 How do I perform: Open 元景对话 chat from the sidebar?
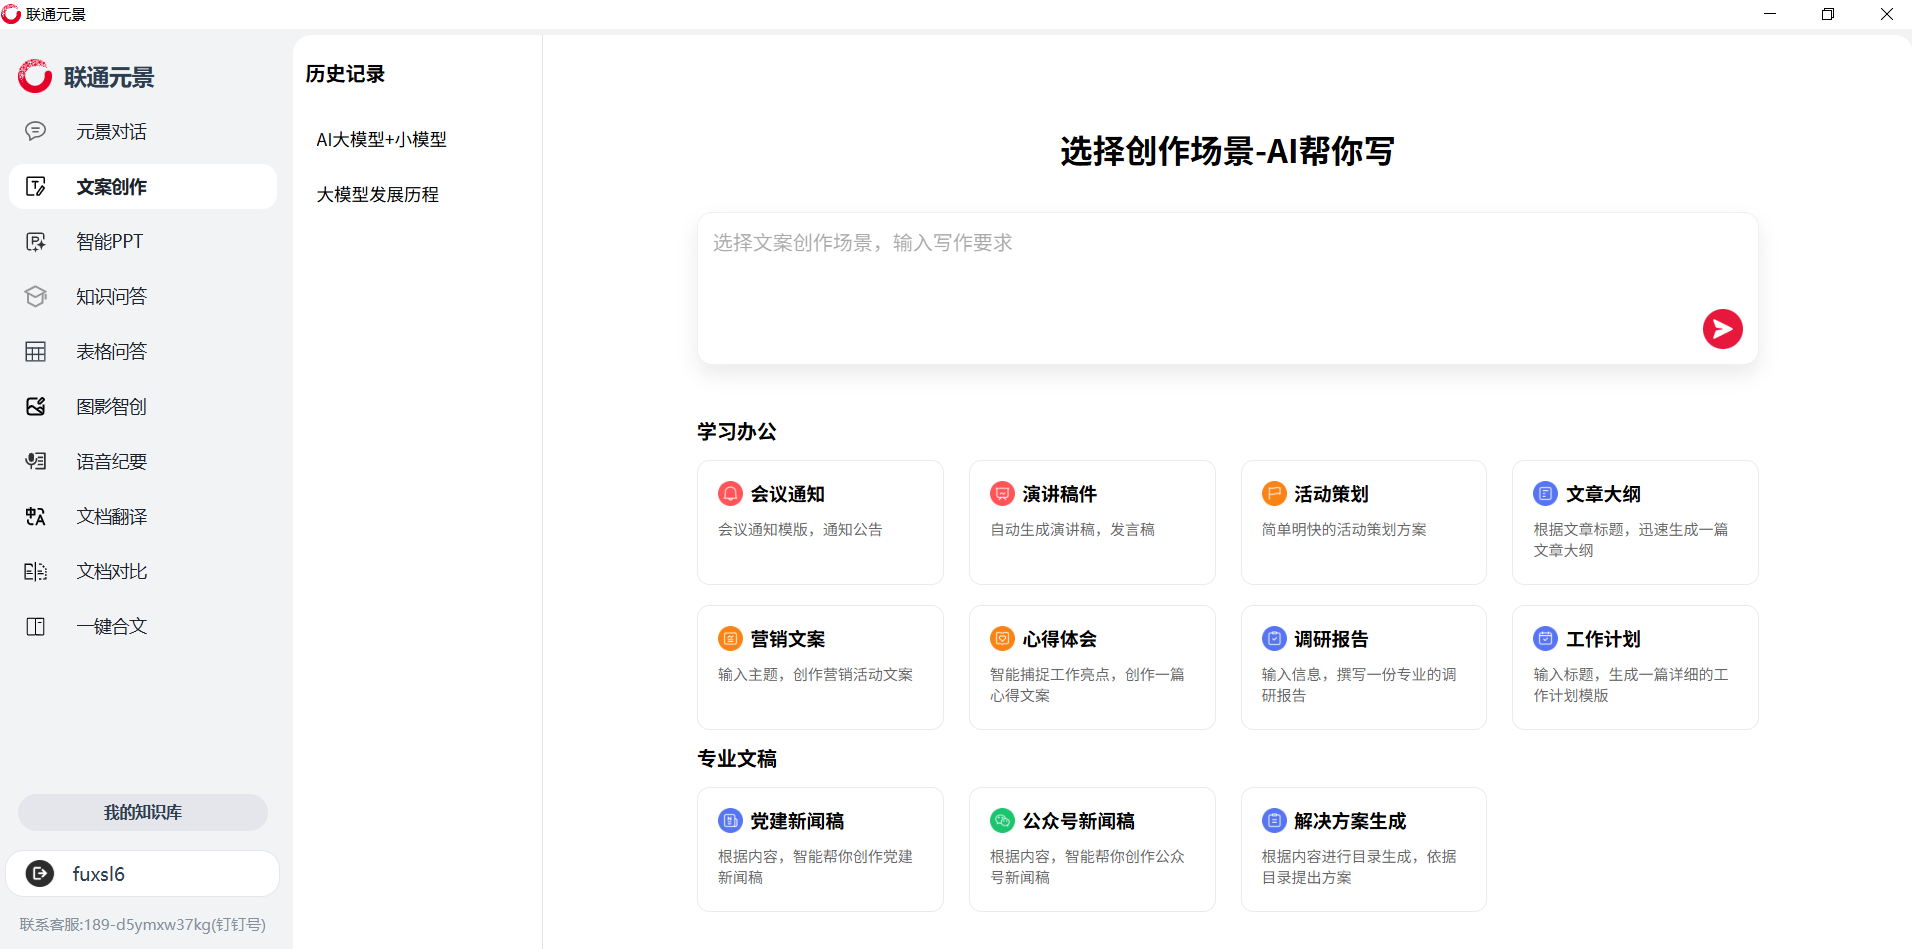coord(111,132)
